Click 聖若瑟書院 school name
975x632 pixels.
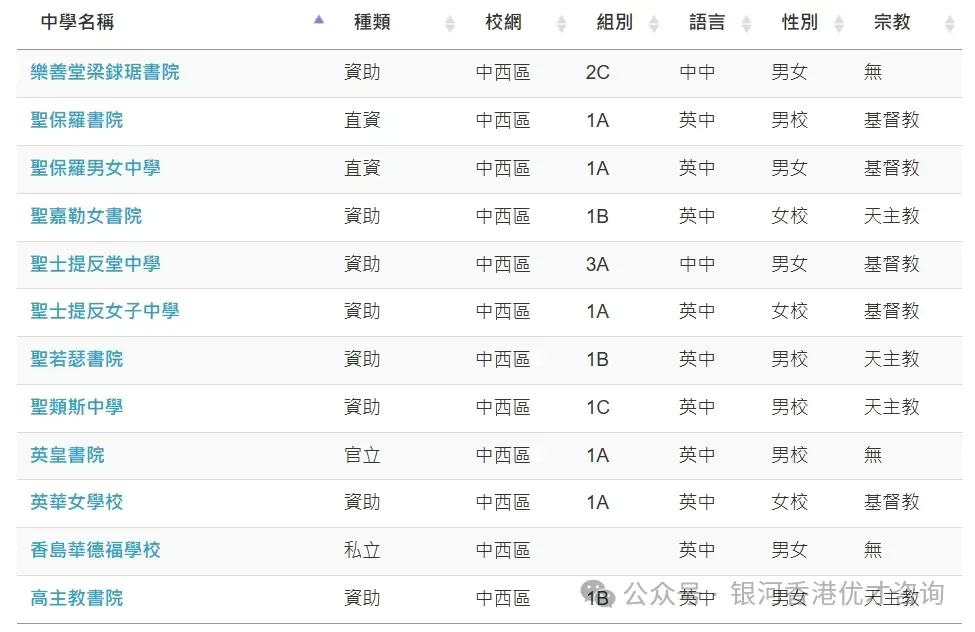click(x=77, y=359)
